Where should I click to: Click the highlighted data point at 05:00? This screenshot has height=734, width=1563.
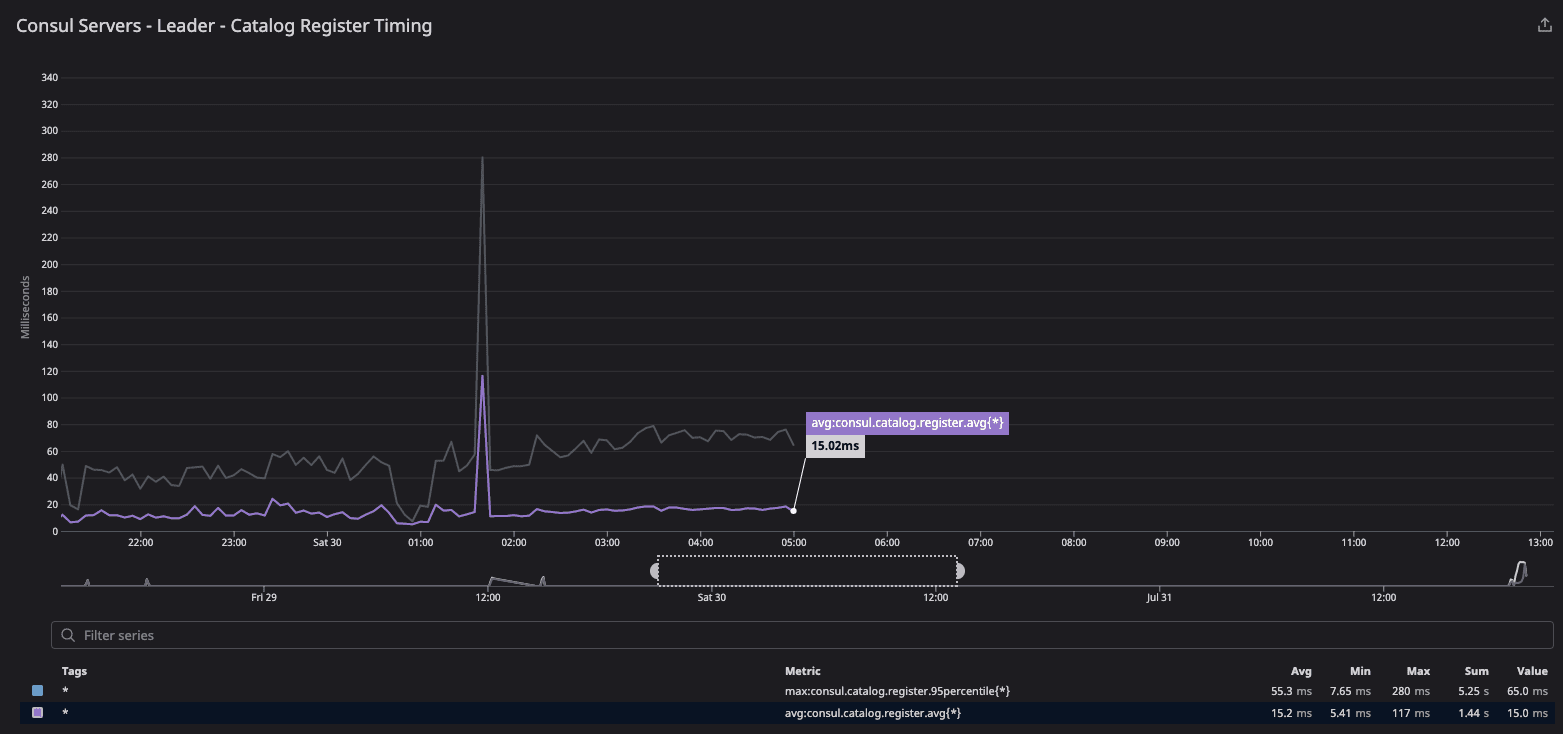(793, 511)
